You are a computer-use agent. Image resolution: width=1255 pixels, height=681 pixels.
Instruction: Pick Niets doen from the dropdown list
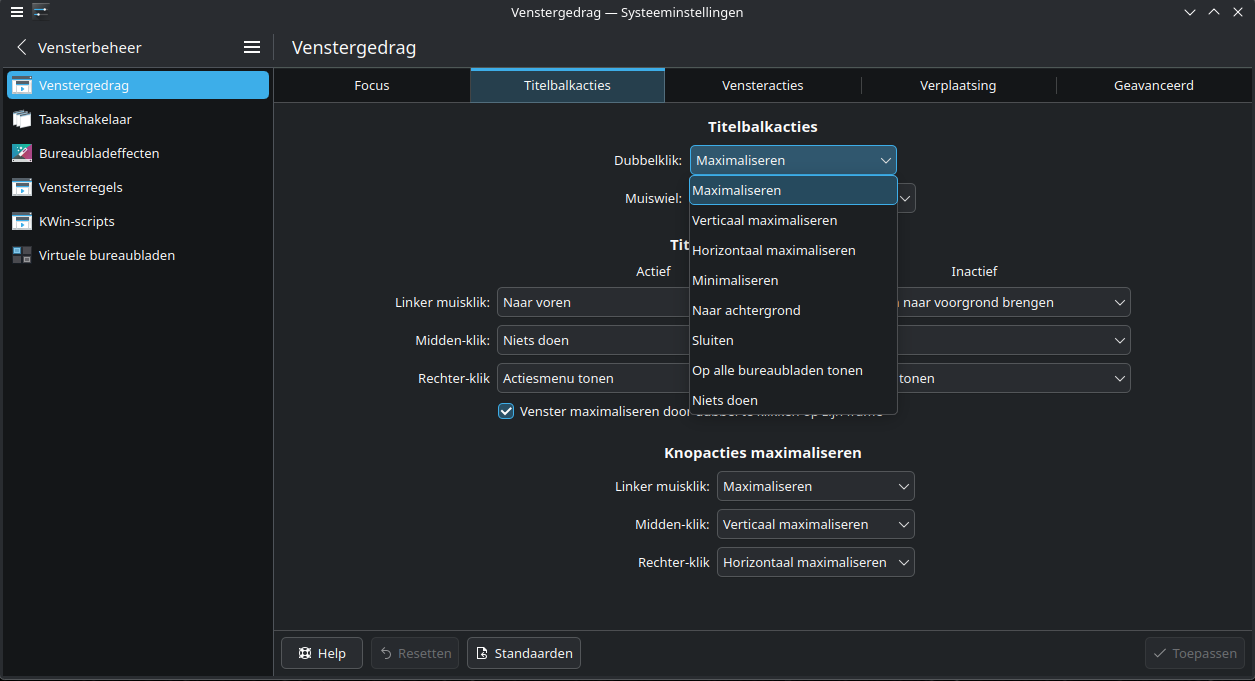pos(725,401)
